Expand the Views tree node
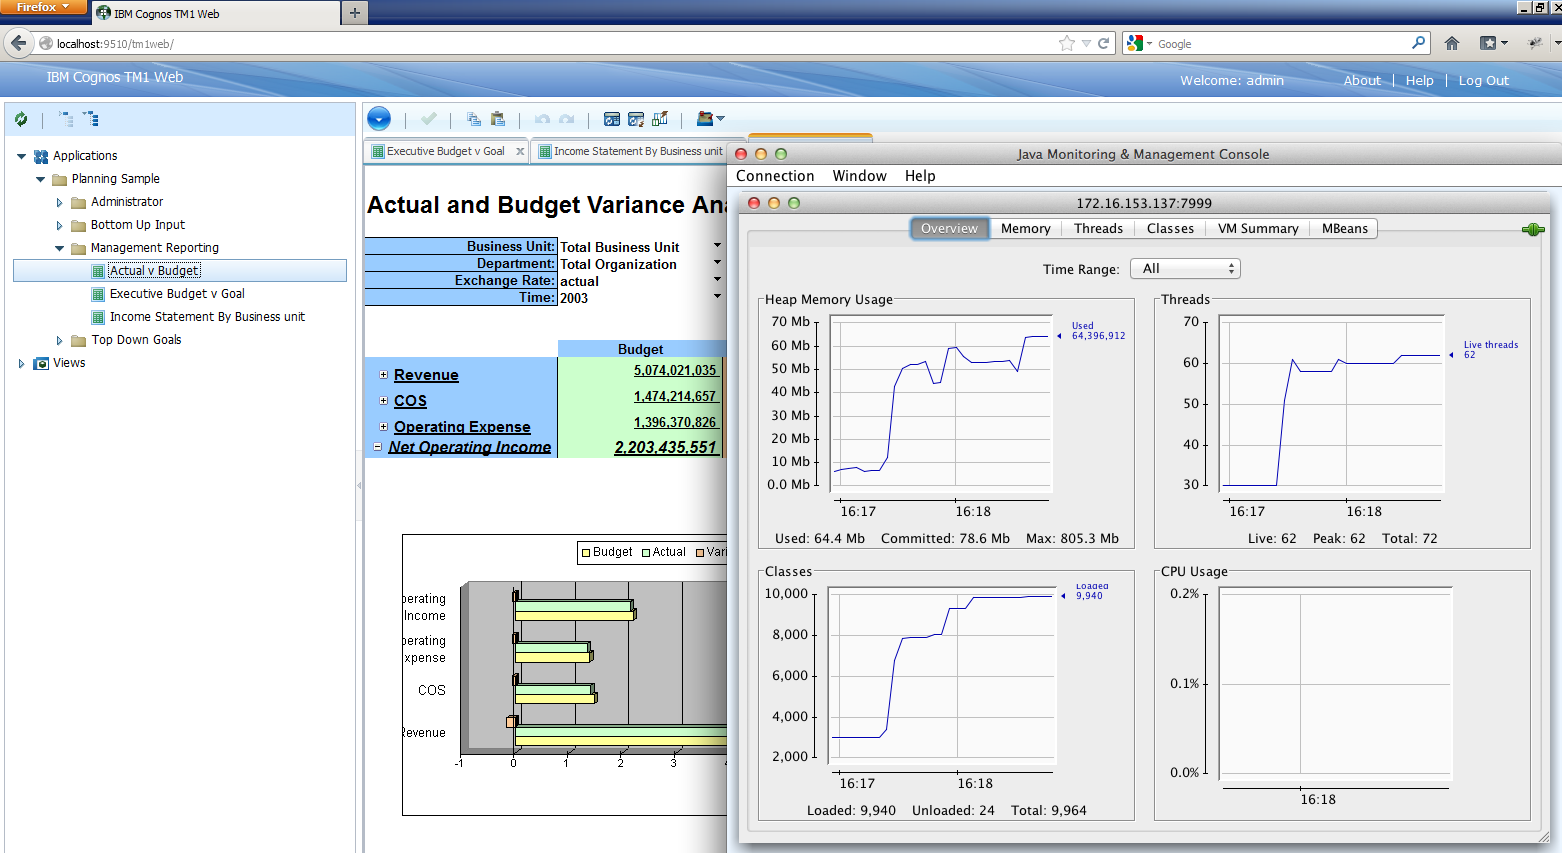 [x=21, y=363]
